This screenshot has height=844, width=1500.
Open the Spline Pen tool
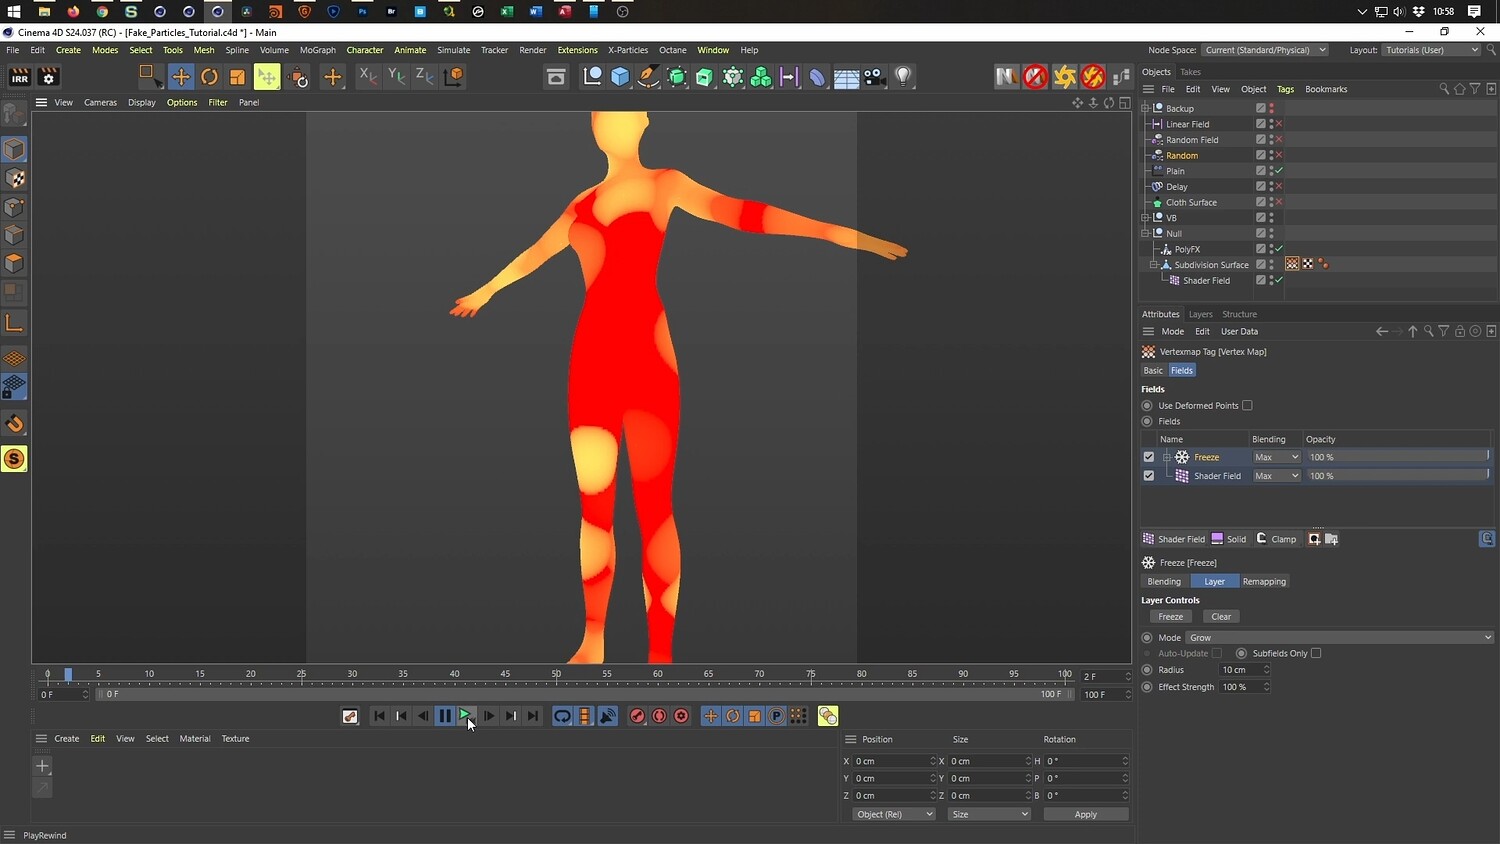pyautogui.click(x=648, y=77)
